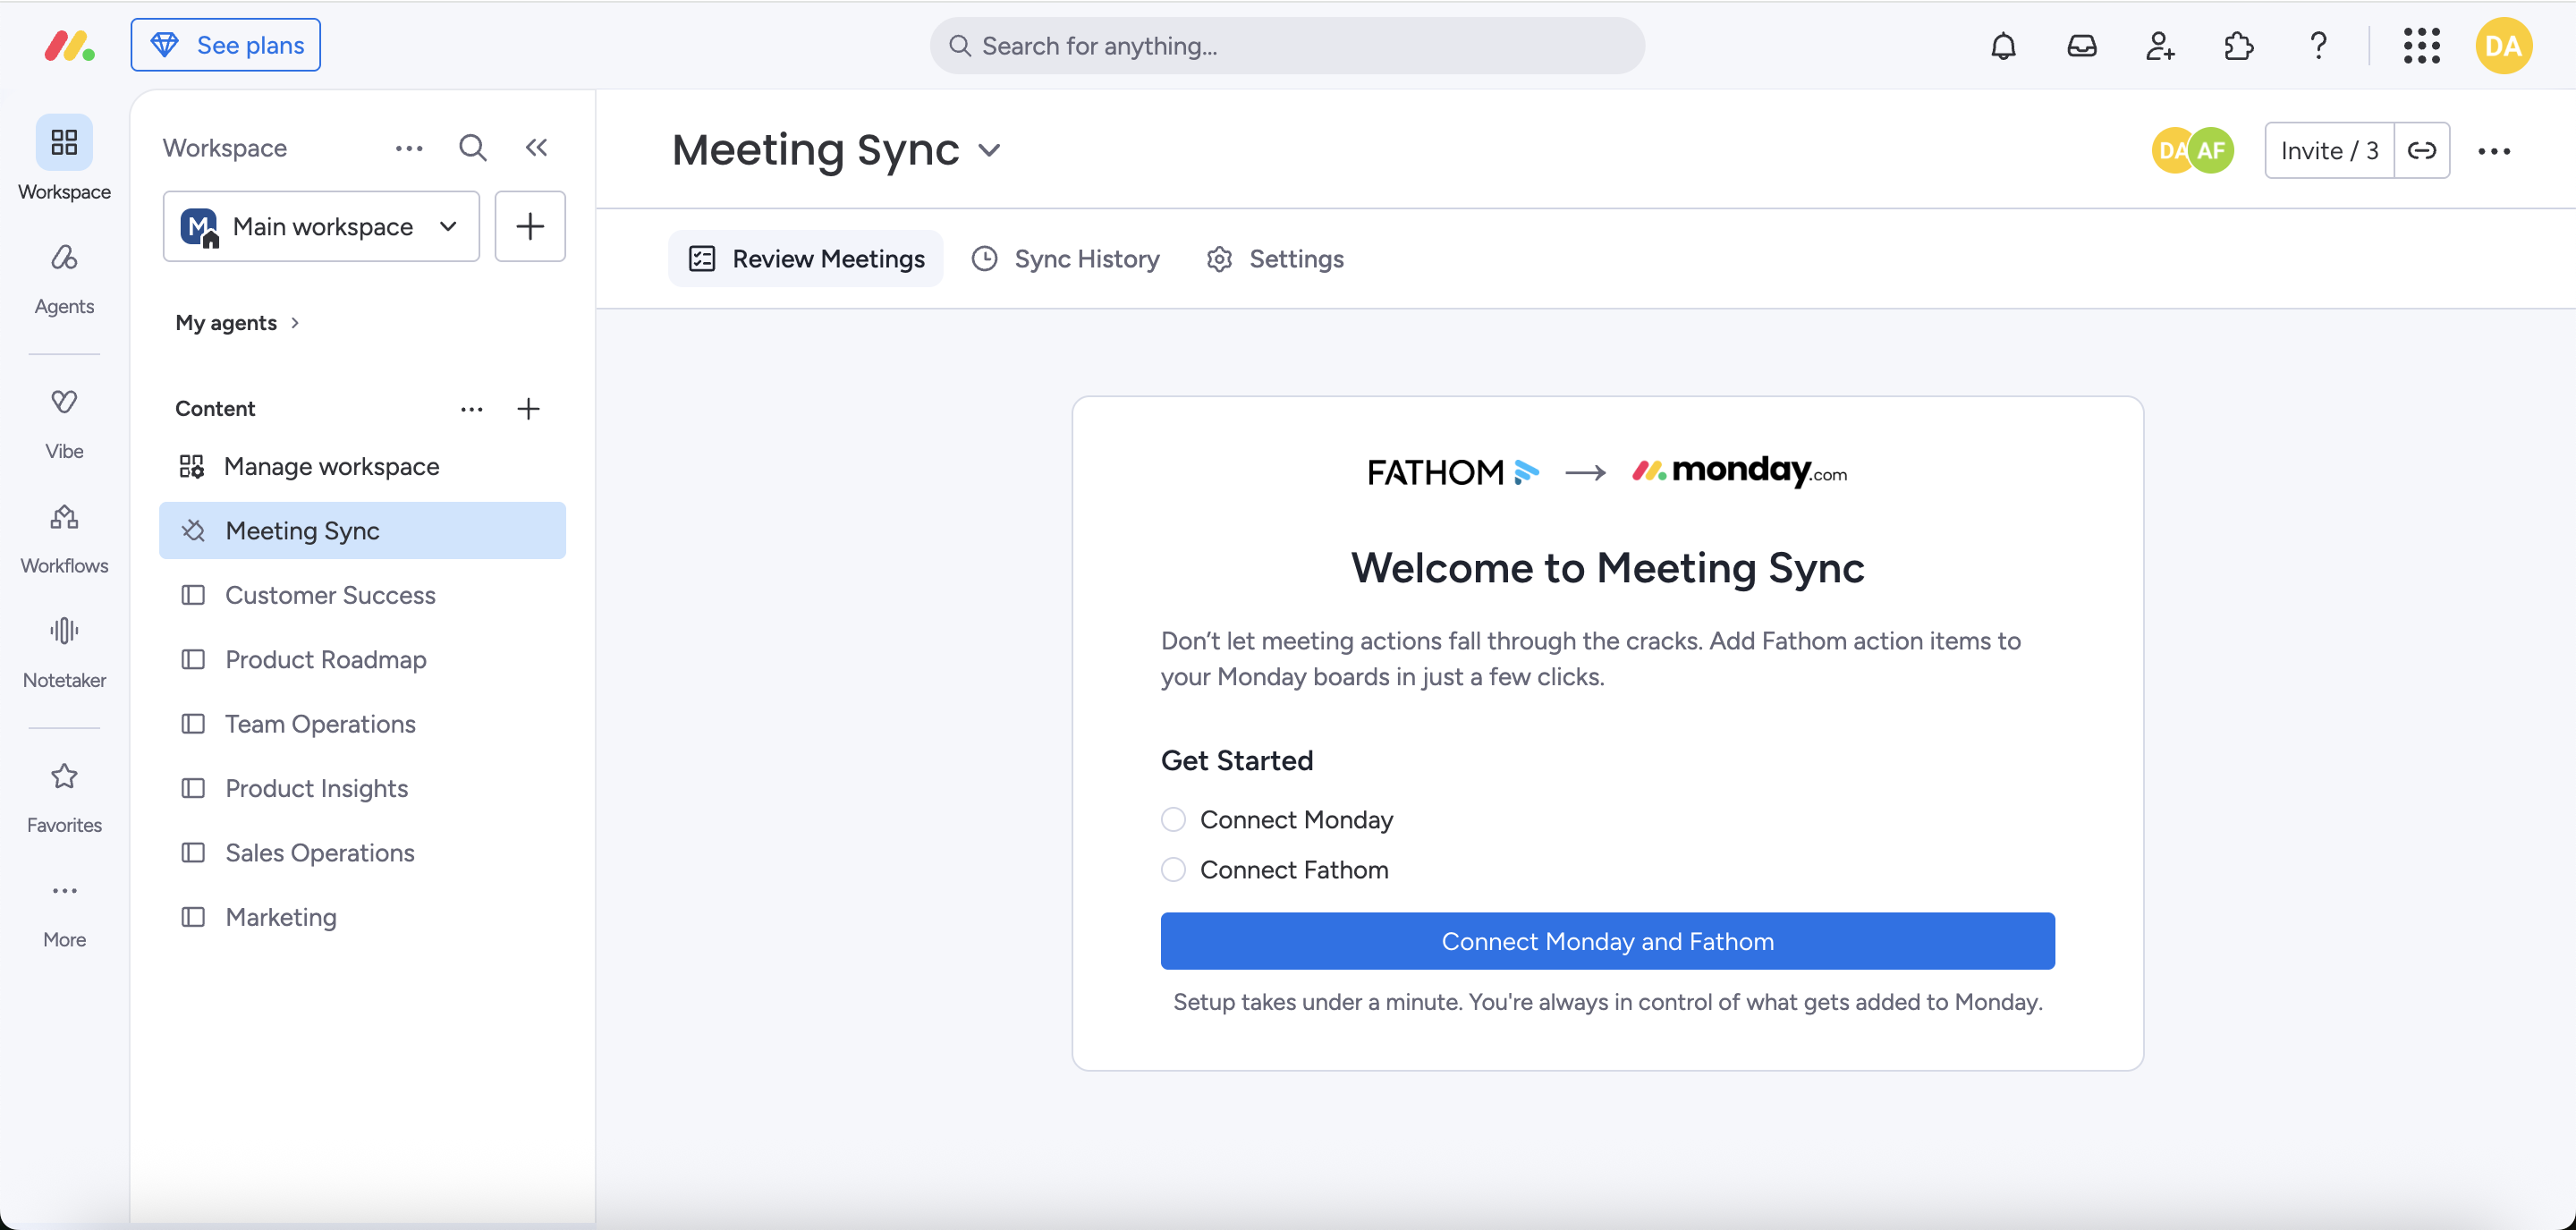Open Agents in left rail
Screen dimensions: 2576x1230
64,279
